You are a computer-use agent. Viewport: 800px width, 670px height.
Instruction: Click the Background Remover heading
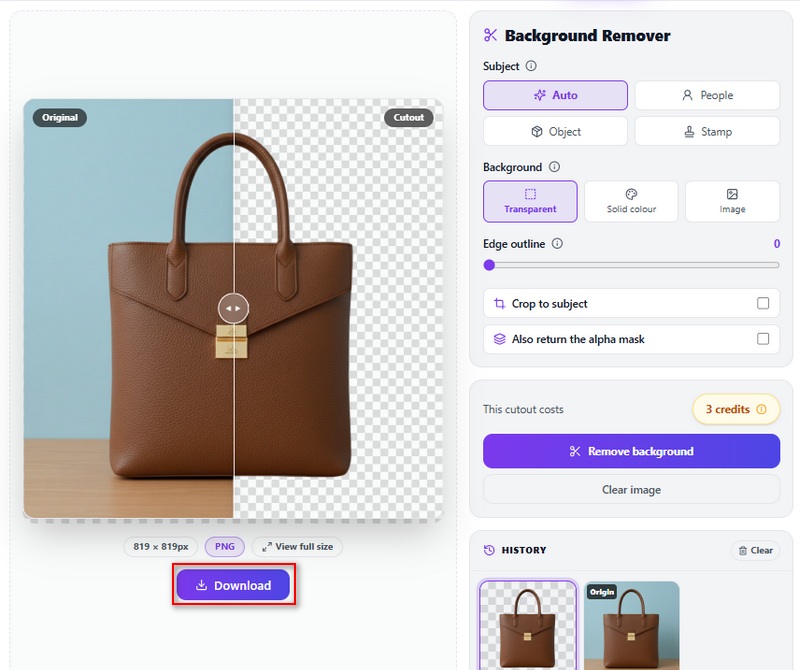point(587,36)
